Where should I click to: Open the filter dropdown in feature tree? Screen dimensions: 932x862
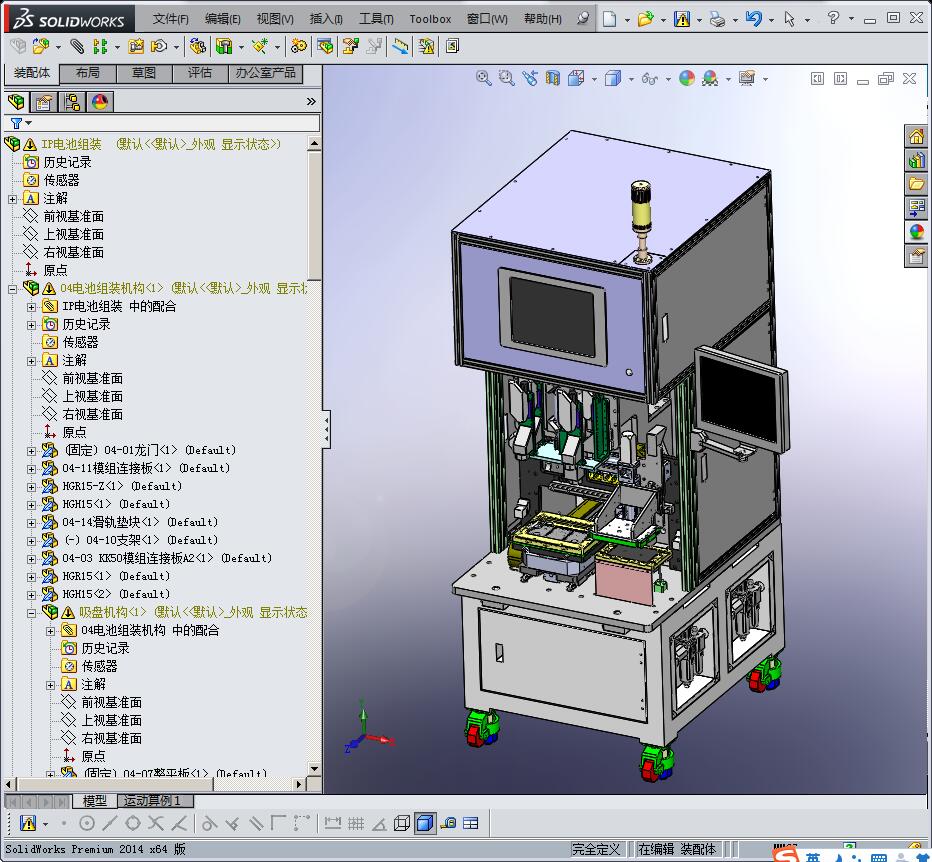click(29, 123)
